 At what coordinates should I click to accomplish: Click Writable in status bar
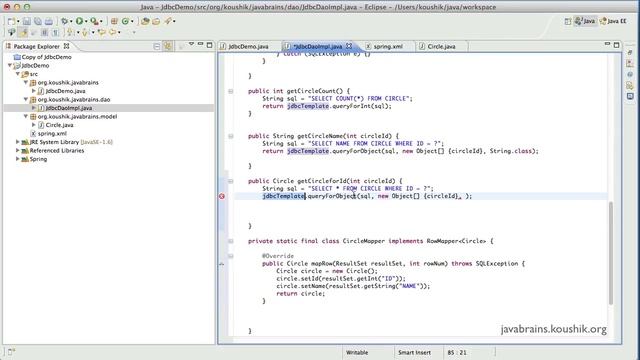point(357,352)
